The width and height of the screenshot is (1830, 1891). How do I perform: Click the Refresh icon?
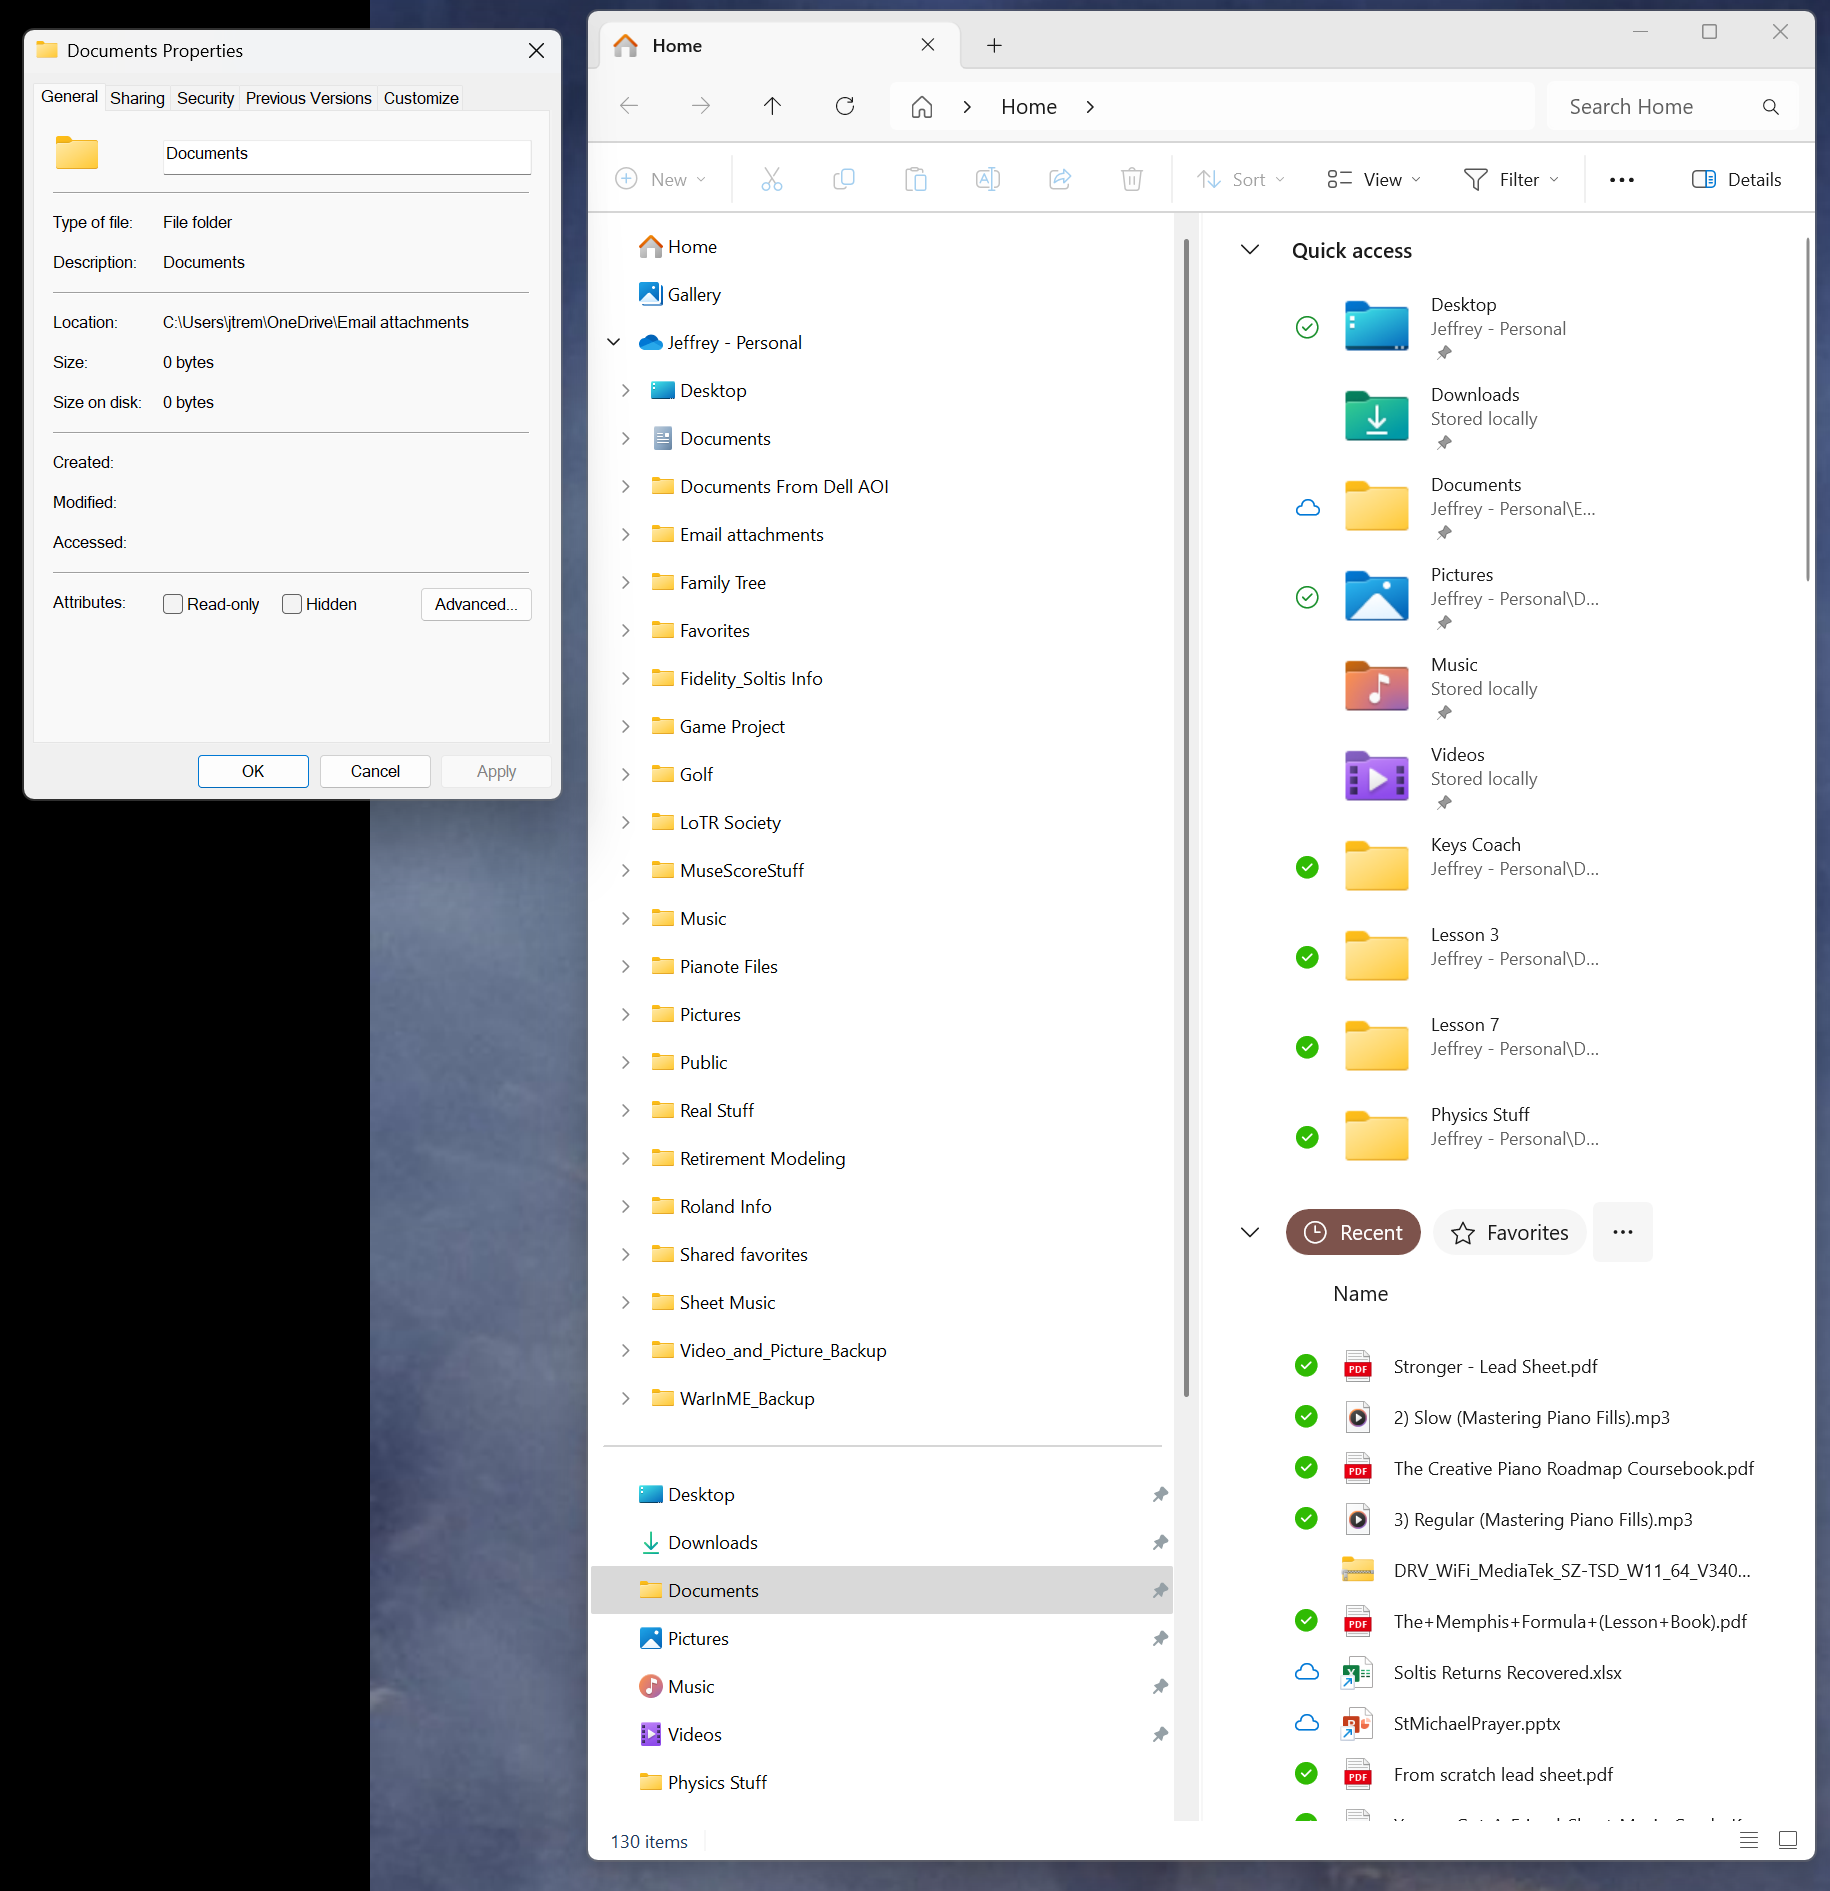(844, 106)
